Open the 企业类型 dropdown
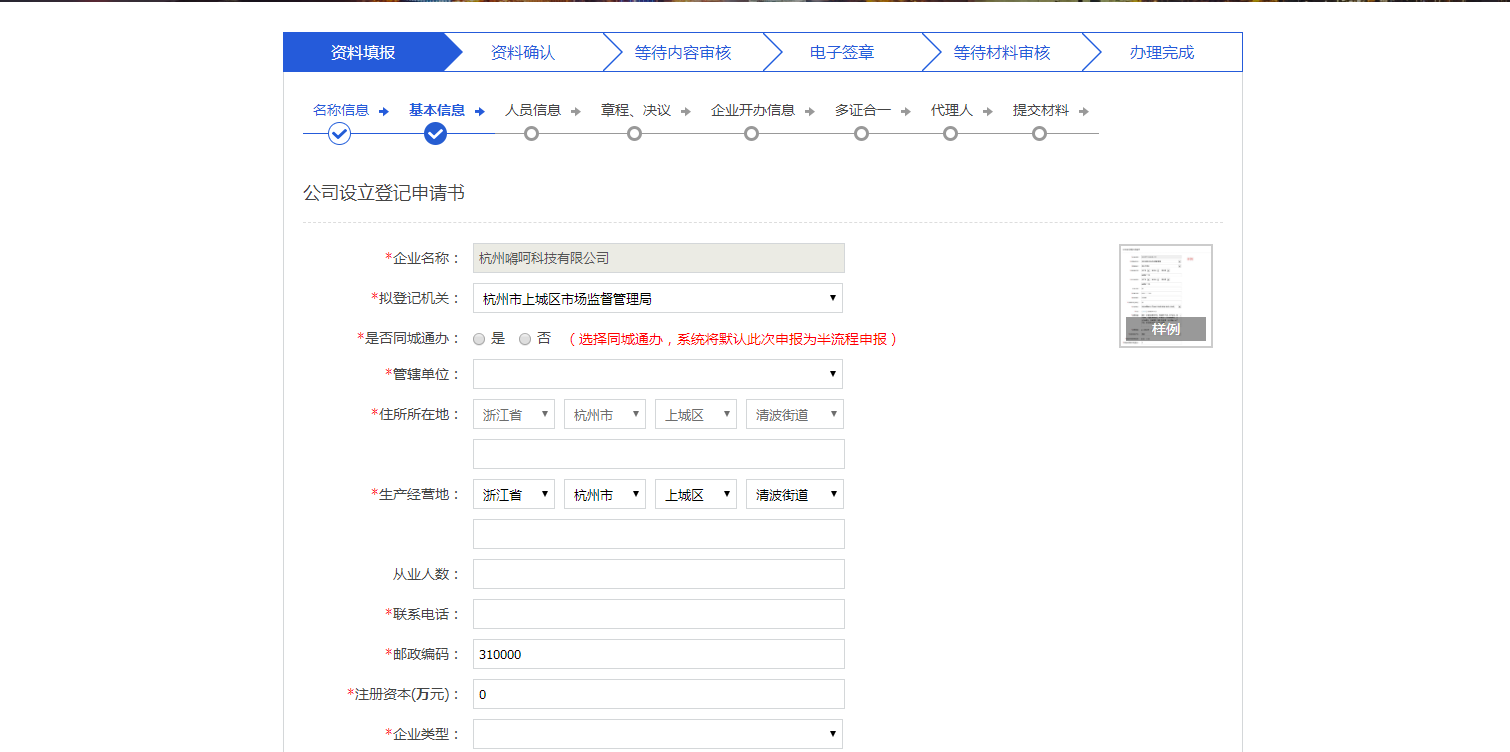Image resolution: width=1510 pixels, height=752 pixels. click(x=657, y=734)
